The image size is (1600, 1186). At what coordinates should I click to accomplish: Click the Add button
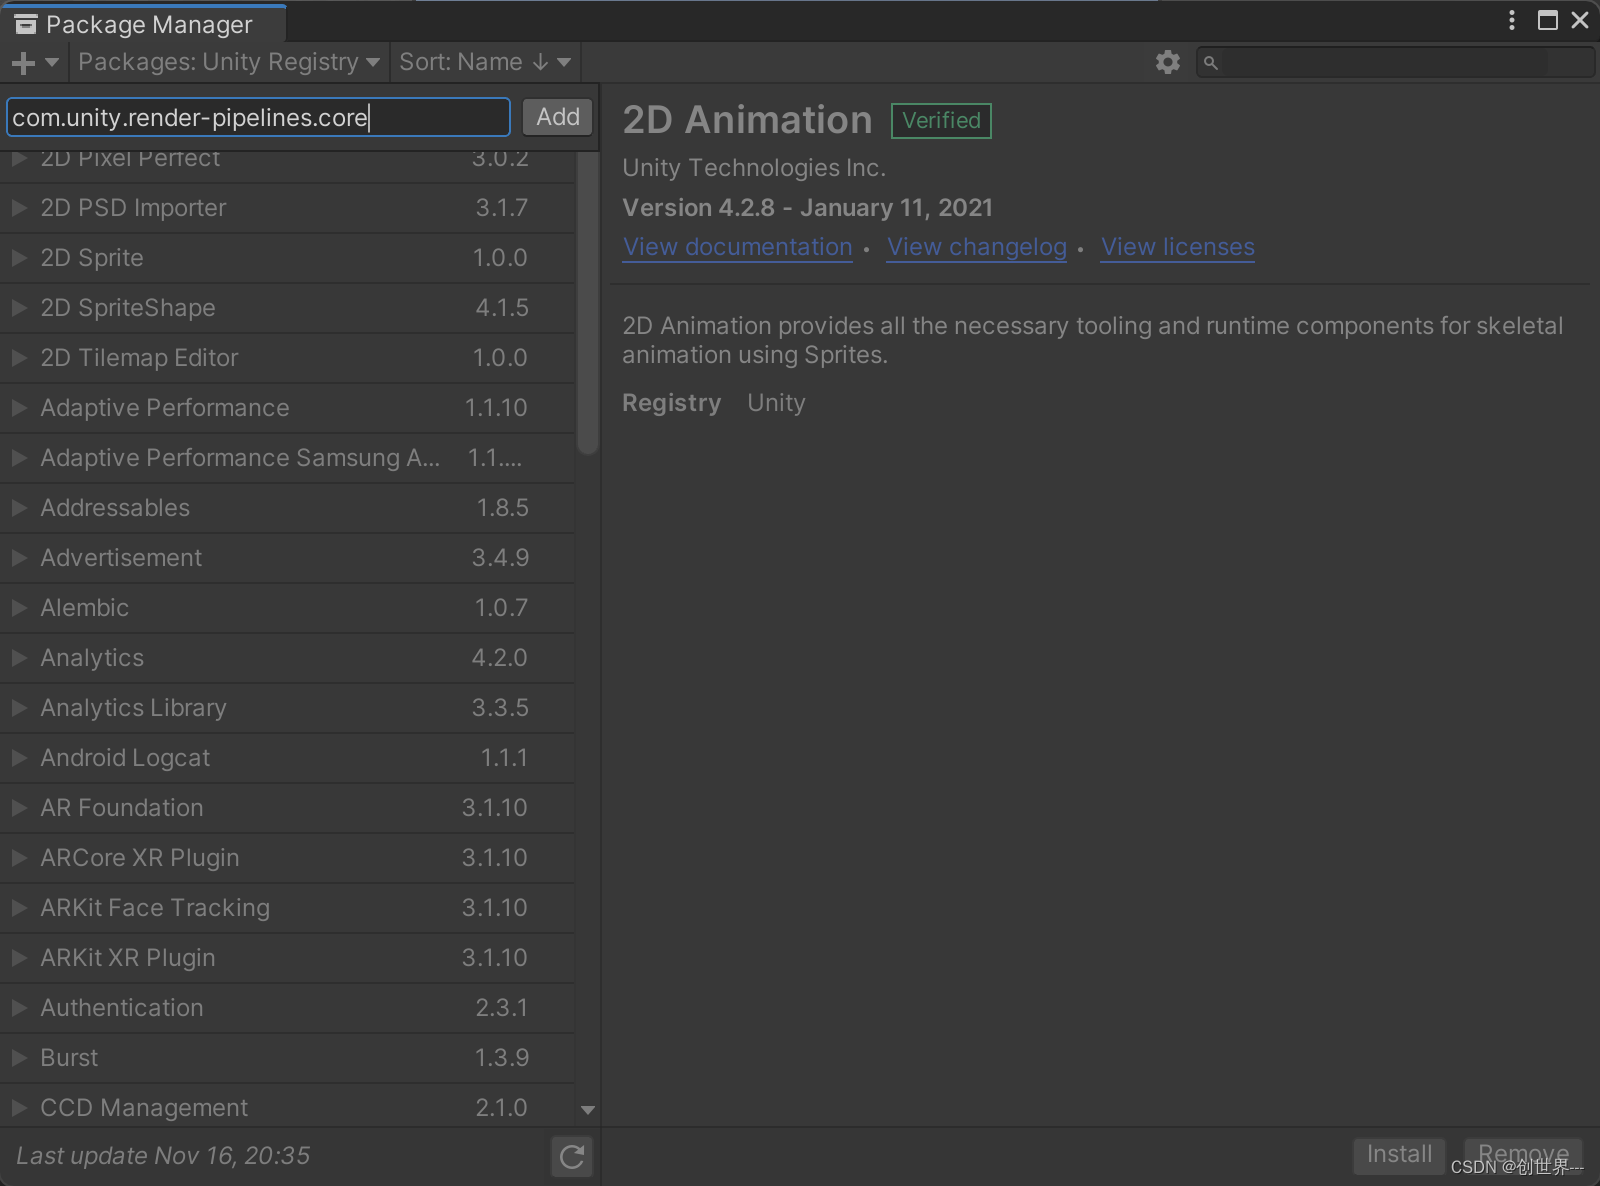[556, 116]
